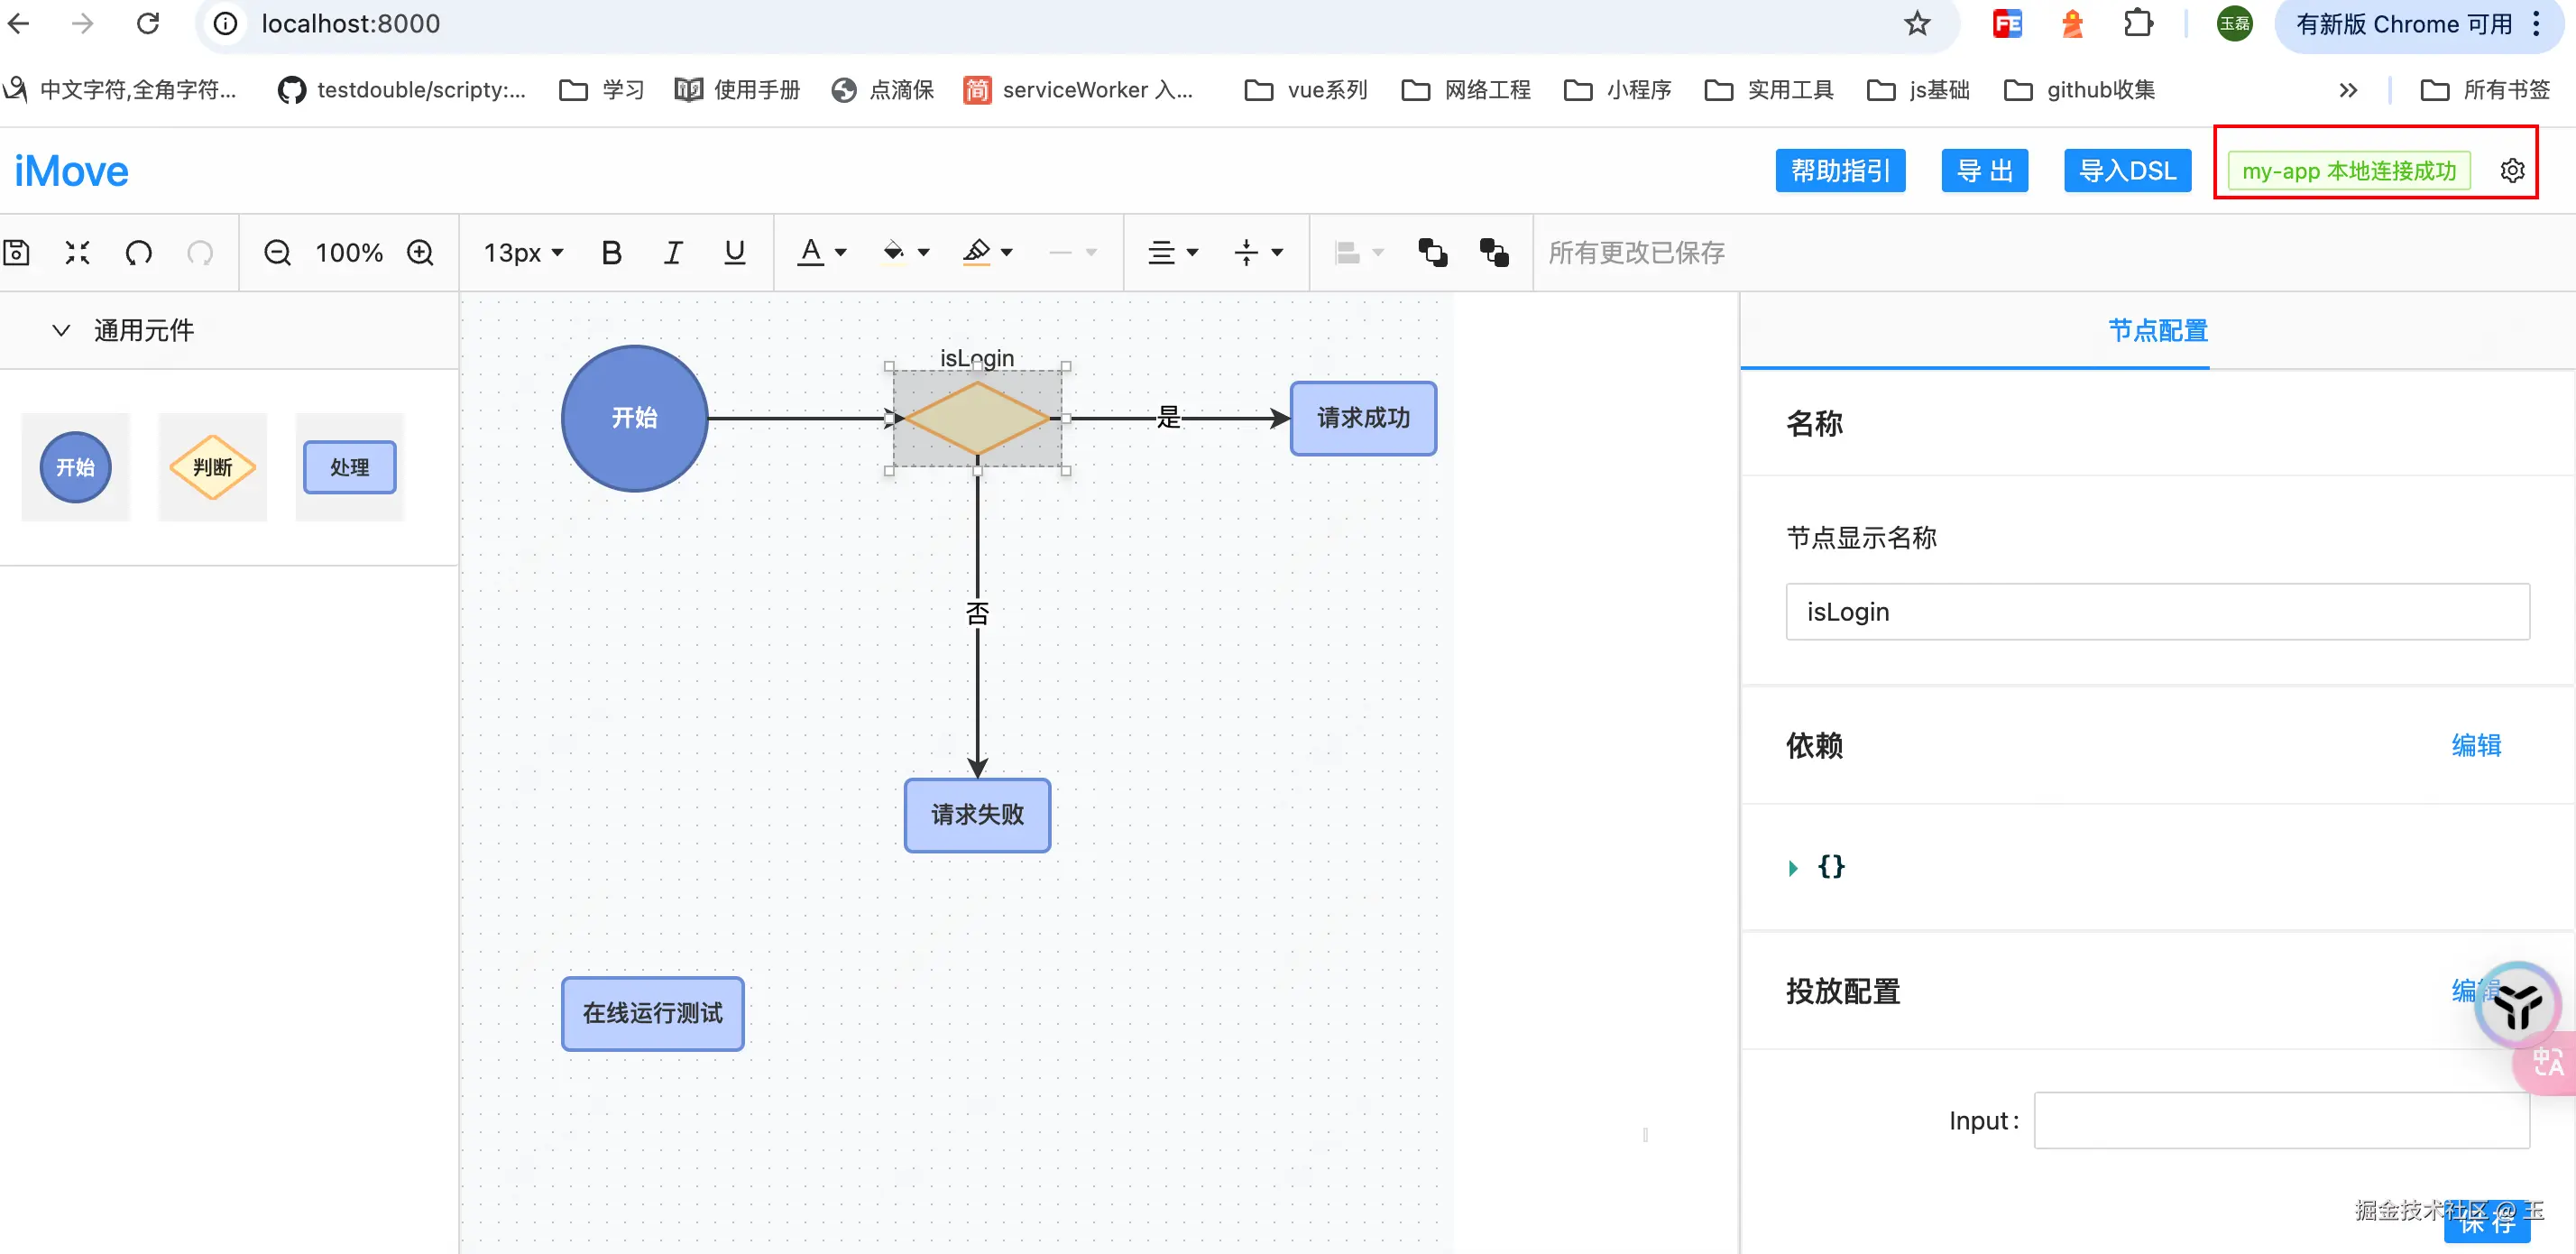Zoom out with the minus magnifier
This screenshot has height=1254, width=2576.
pos(277,253)
